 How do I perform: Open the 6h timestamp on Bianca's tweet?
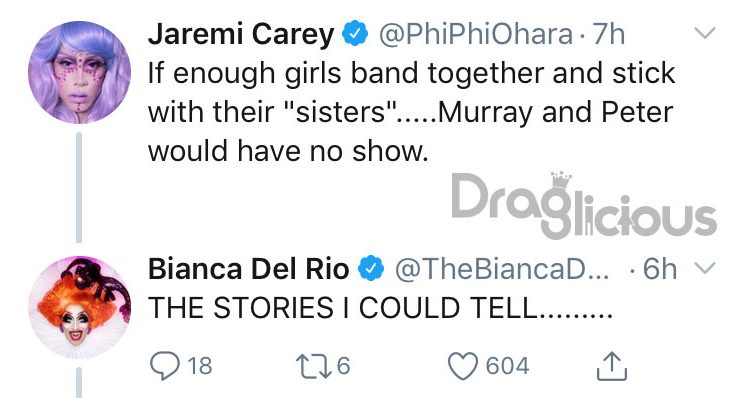pyautogui.click(x=660, y=269)
